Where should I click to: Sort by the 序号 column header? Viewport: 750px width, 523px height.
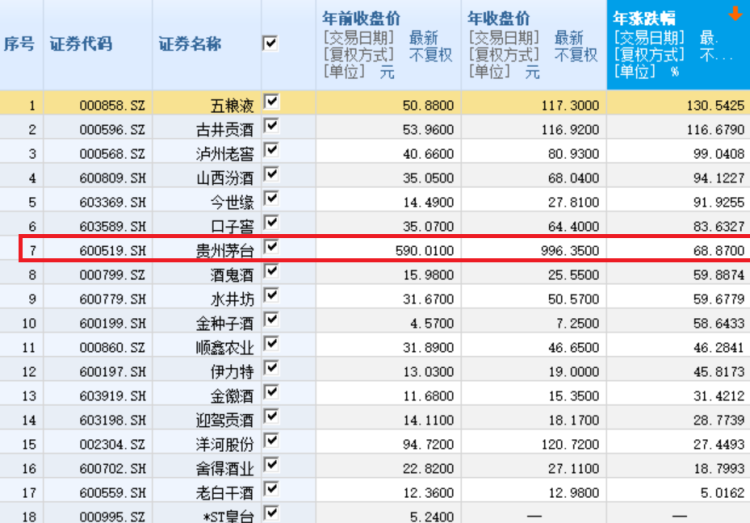pos(19,44)
